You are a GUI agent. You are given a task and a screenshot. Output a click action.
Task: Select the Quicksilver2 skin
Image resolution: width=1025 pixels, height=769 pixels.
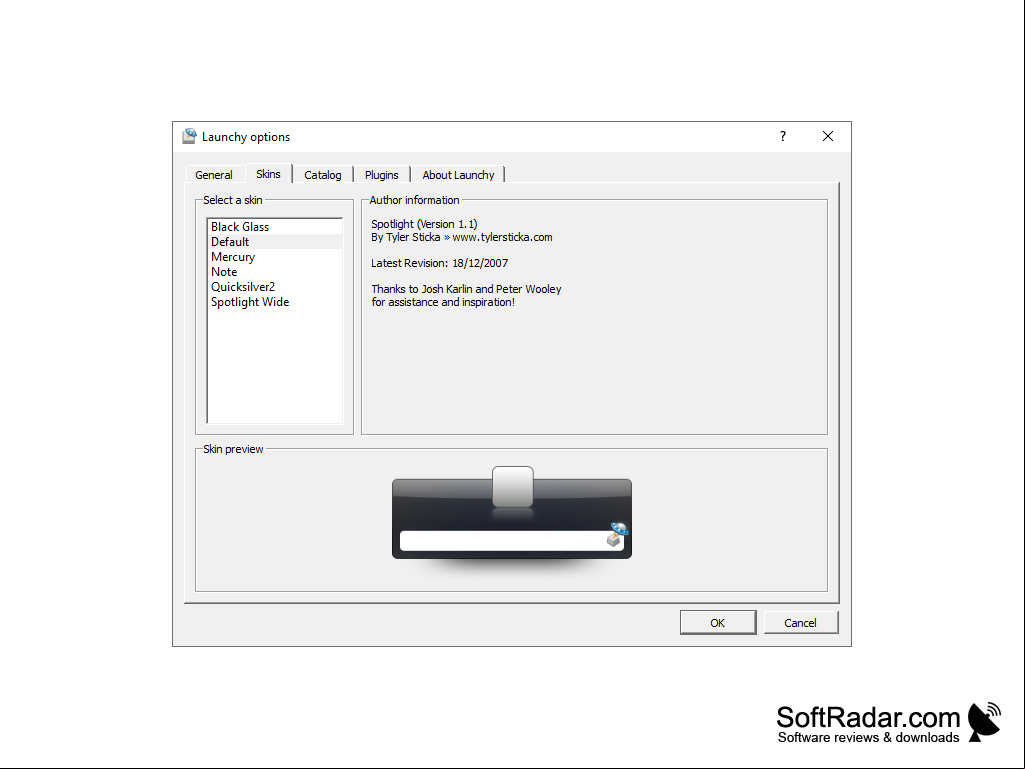(275, 287)
